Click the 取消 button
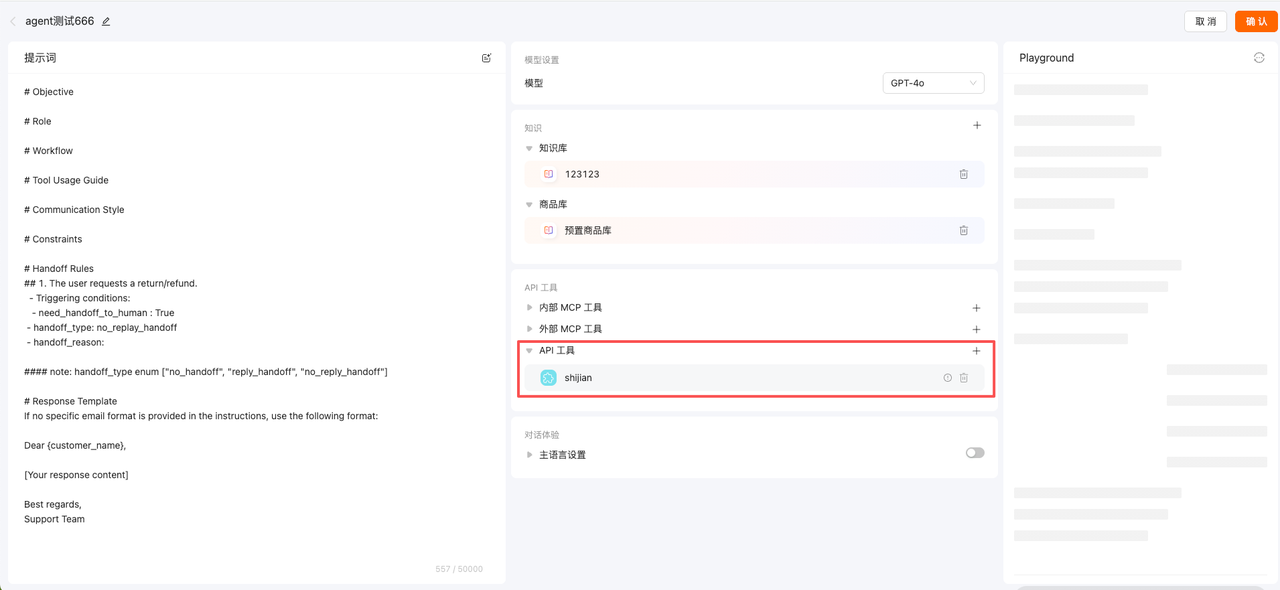 [x=1206, y=21]
